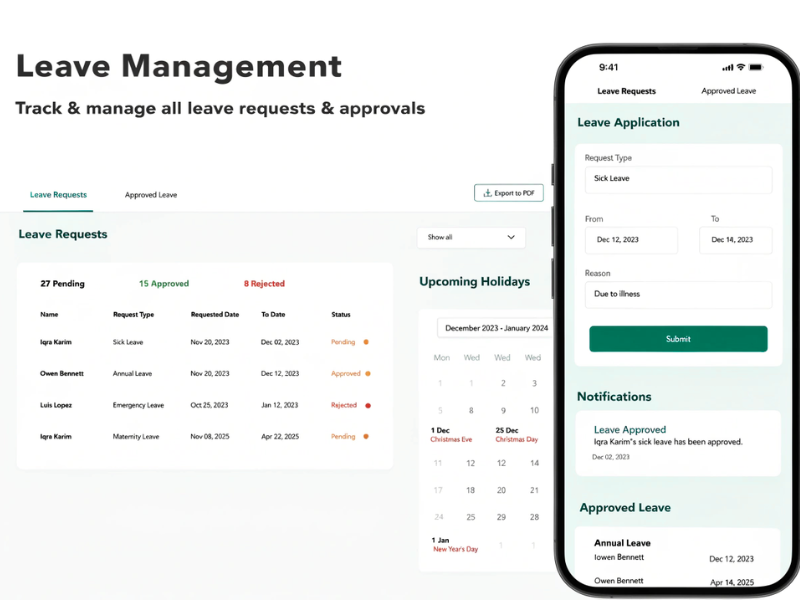Click the red rejected dot on Luis Lopez's row

click(x=368, y=405)
